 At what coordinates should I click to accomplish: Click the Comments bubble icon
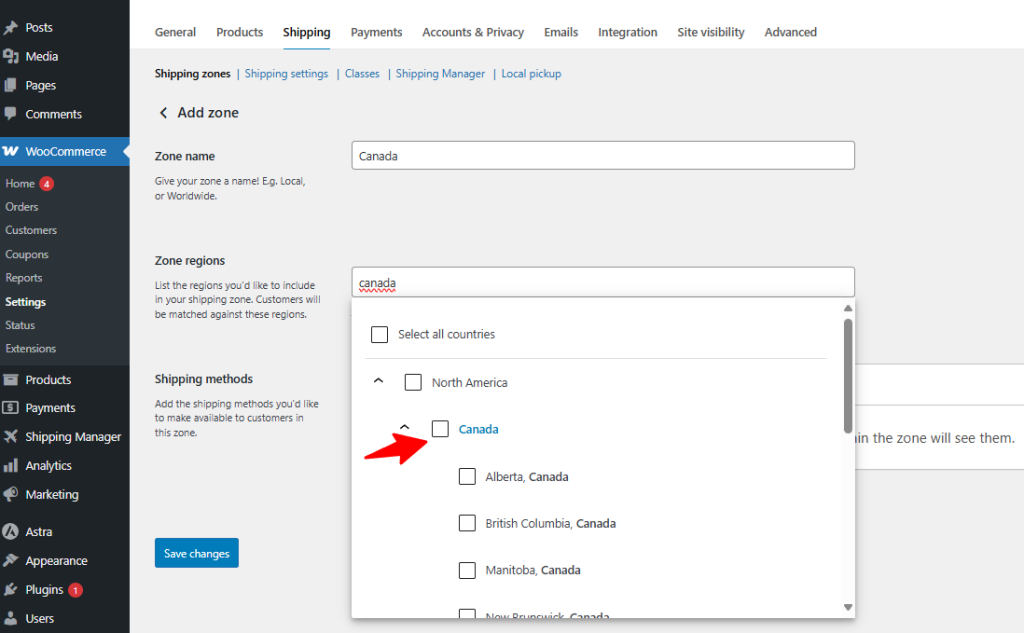[11, 114]
